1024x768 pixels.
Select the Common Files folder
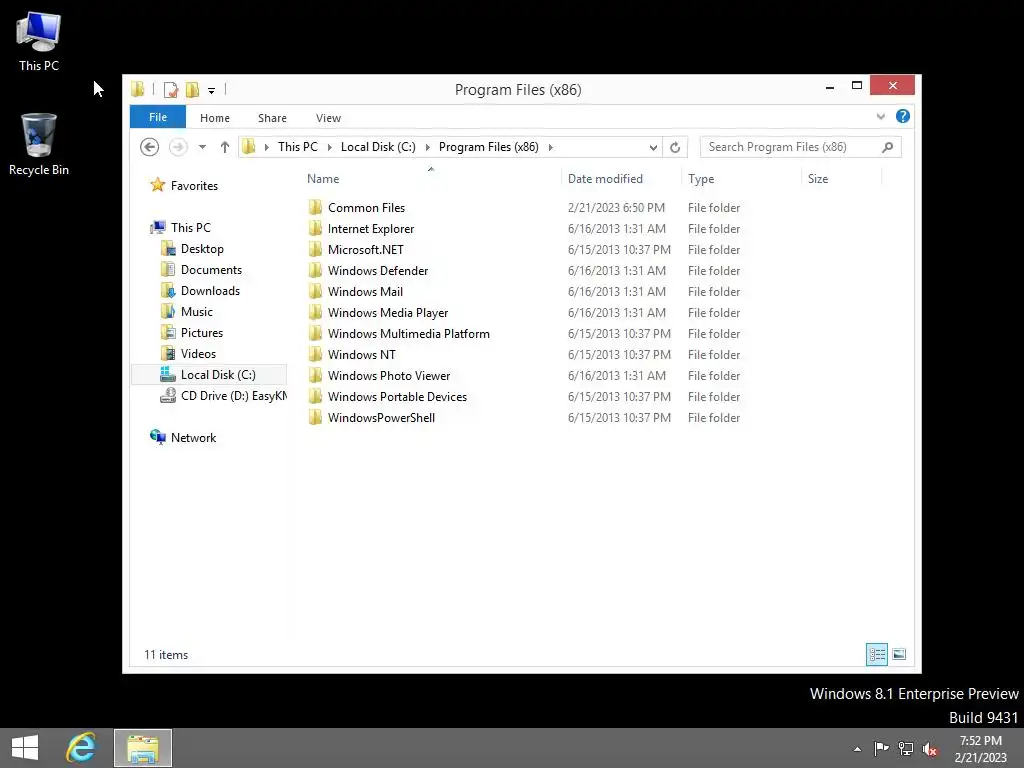click(x=366, y=208)
